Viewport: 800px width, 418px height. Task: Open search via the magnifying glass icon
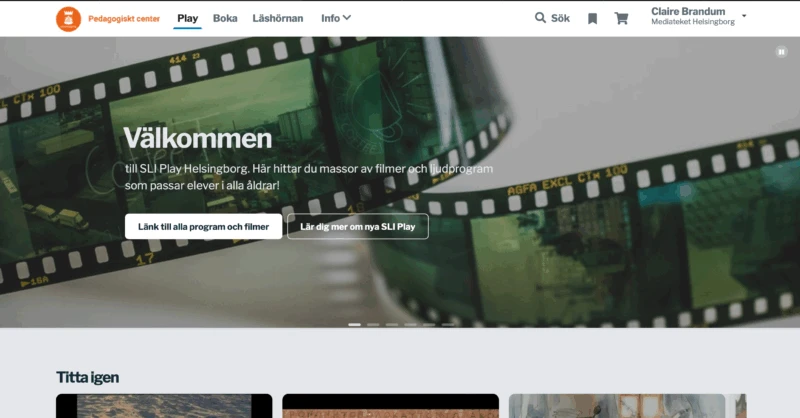[540, 18]
